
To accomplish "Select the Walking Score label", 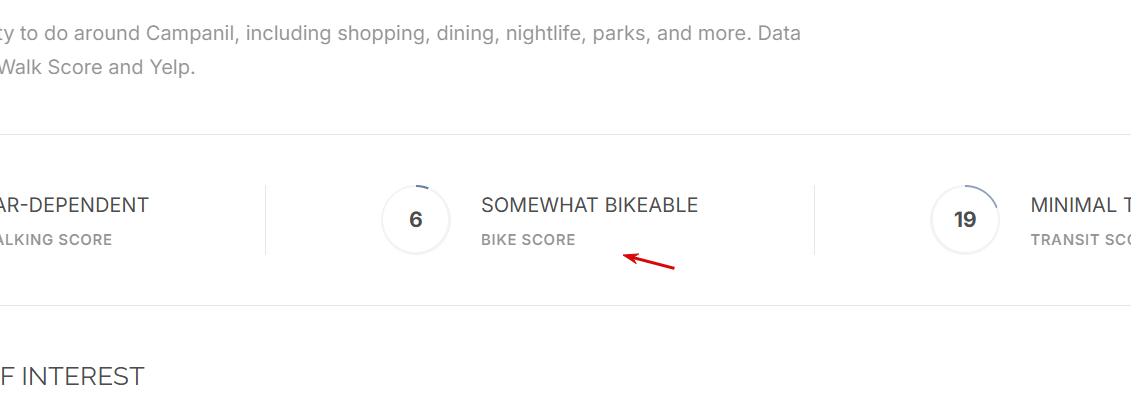I will [56, 240].
